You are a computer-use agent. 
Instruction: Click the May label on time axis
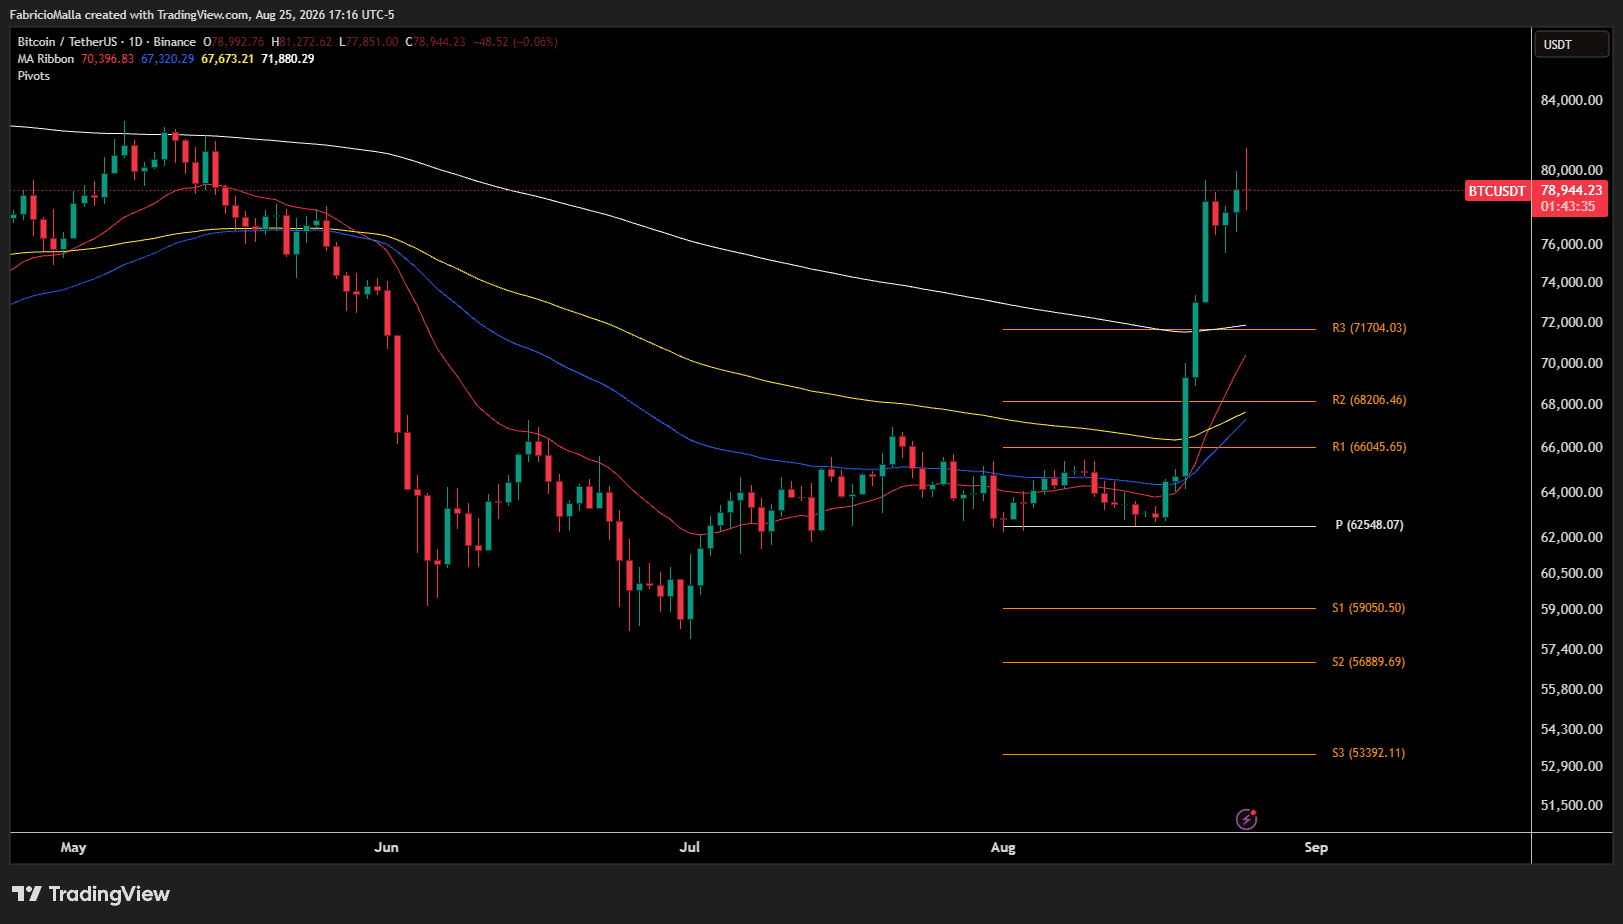(73, 848)
